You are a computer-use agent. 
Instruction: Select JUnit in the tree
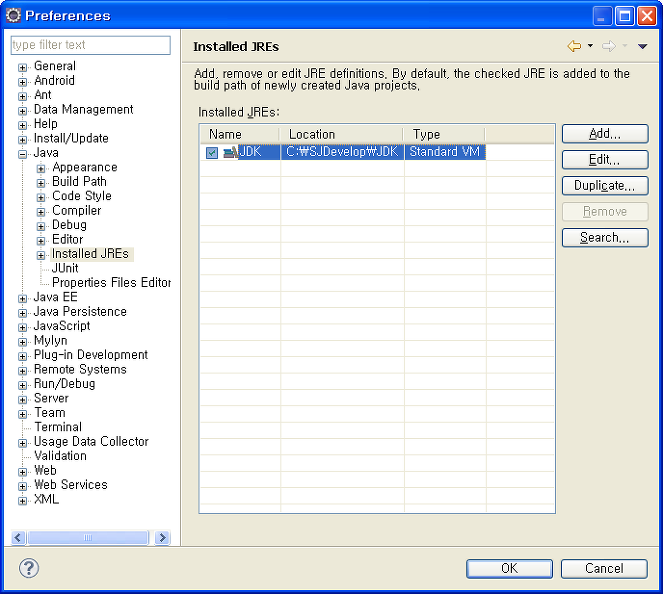[x=65, y=268]
